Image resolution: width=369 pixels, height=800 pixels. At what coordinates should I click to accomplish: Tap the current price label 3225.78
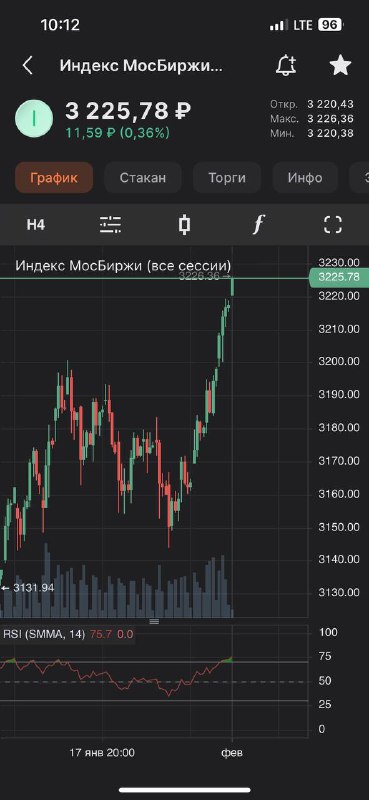(339, 277)
